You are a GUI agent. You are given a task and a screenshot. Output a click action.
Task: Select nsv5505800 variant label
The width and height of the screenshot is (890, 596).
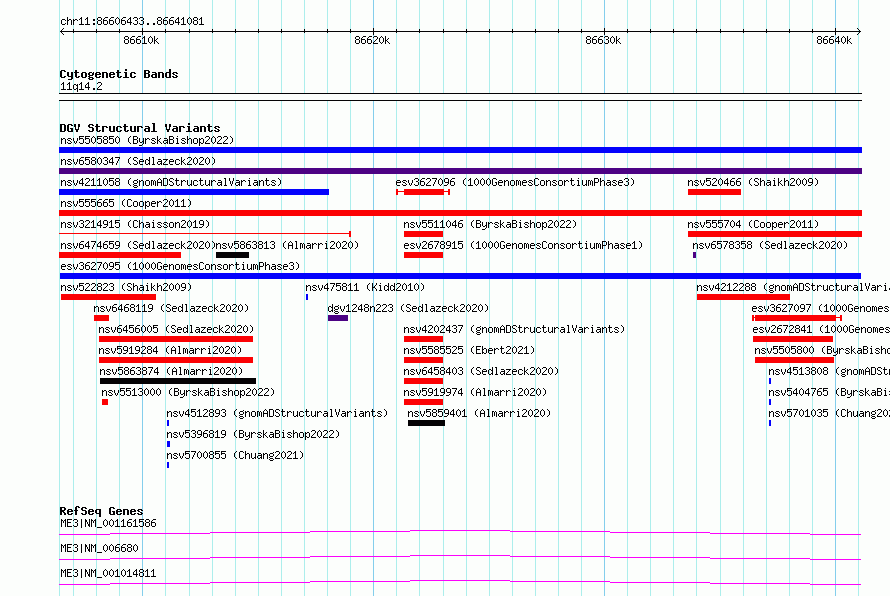point(822,350)
